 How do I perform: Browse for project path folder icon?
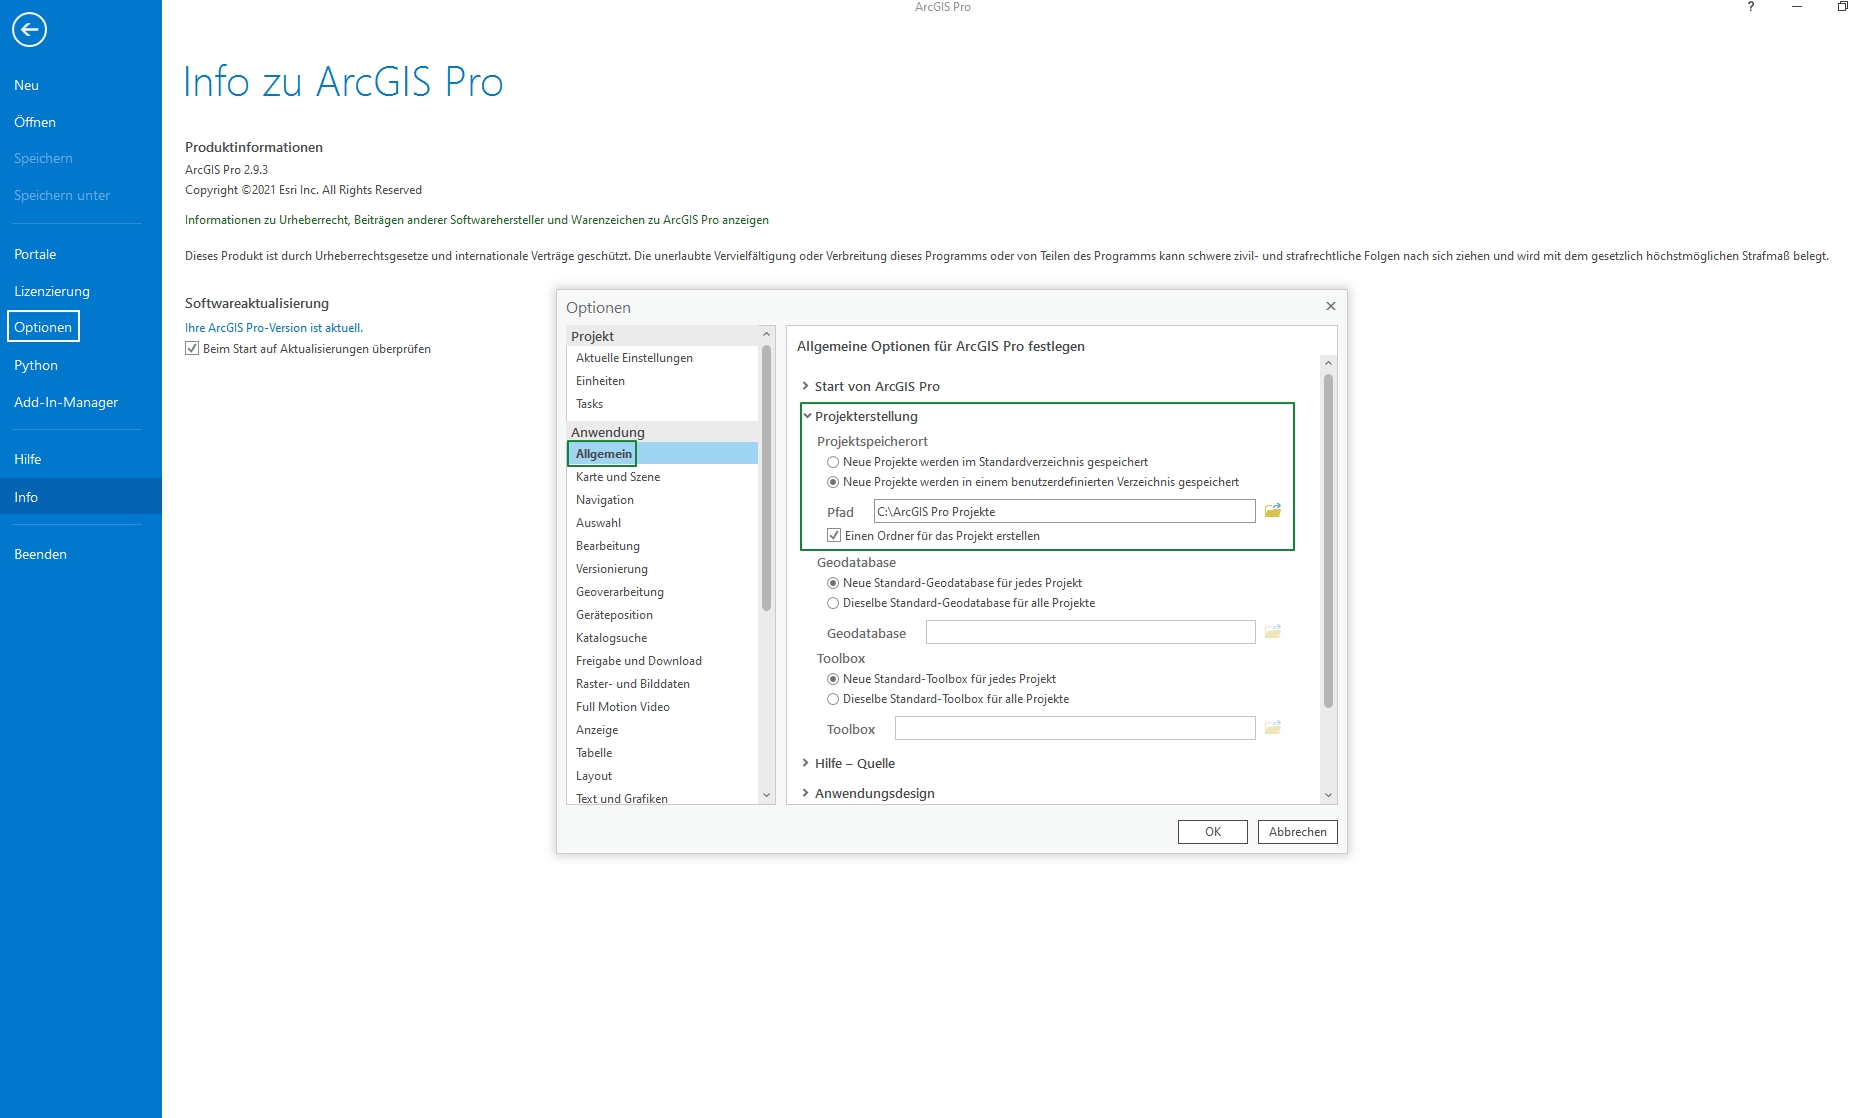1272,511
